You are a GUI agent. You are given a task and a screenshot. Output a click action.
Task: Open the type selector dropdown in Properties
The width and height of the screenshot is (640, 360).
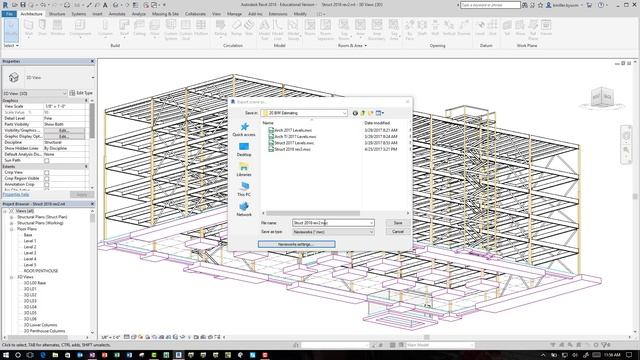[93, 78]
